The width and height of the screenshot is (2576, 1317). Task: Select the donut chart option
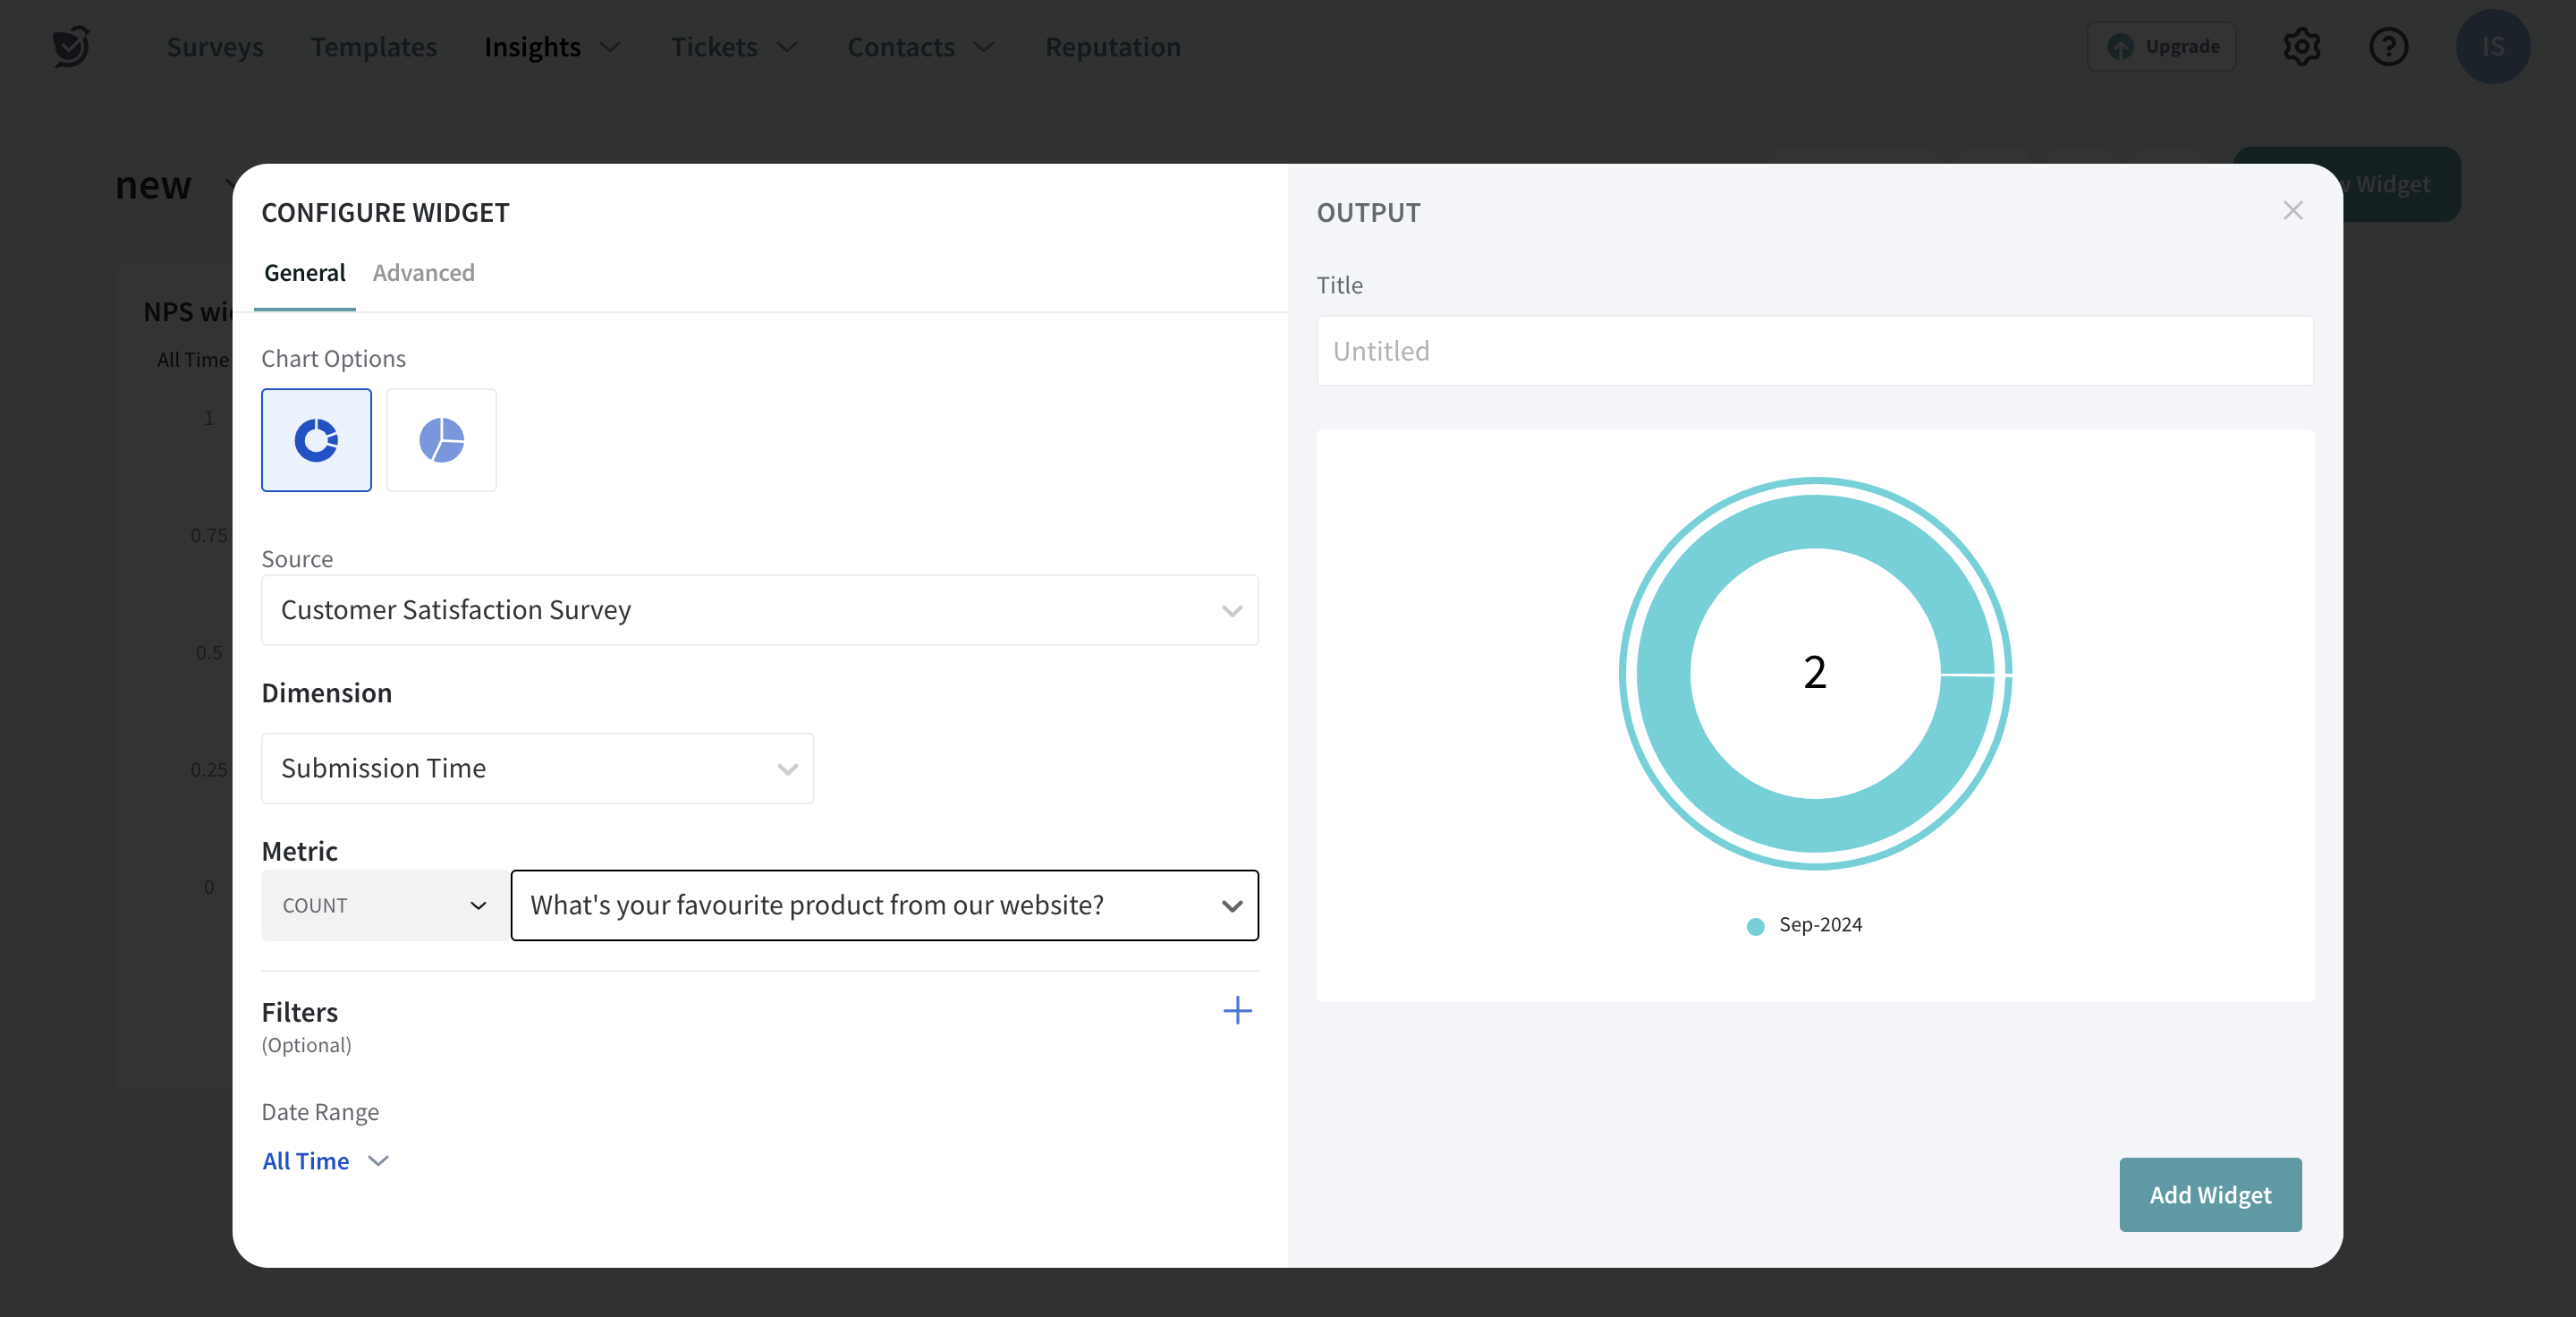coord(316,440)
